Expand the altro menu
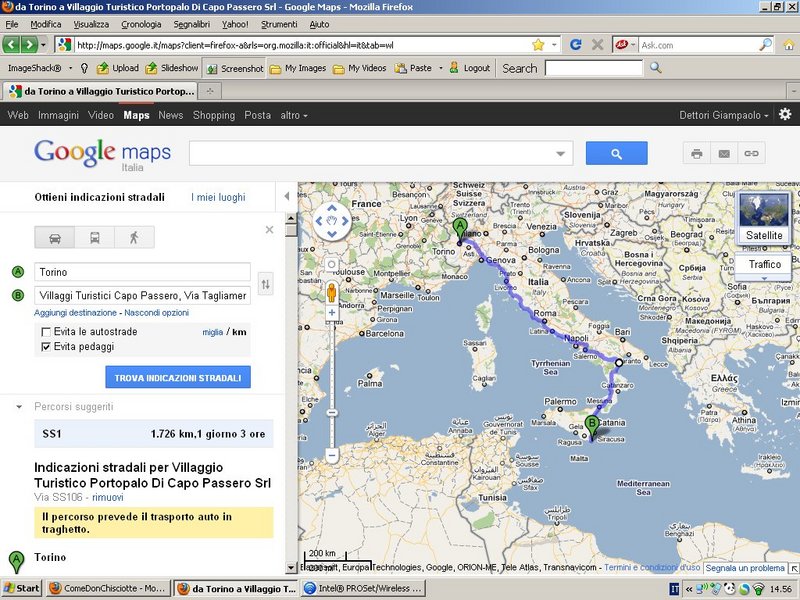Image resolution: width=800 pixels, height=600 pixels. point(294,115)
